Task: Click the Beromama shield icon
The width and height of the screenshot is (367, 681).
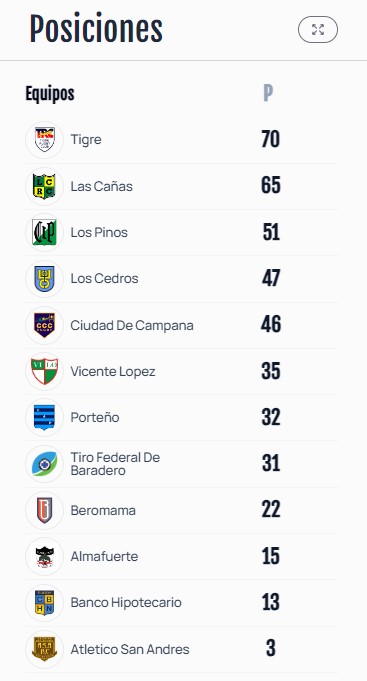Action: pos(44,510)
